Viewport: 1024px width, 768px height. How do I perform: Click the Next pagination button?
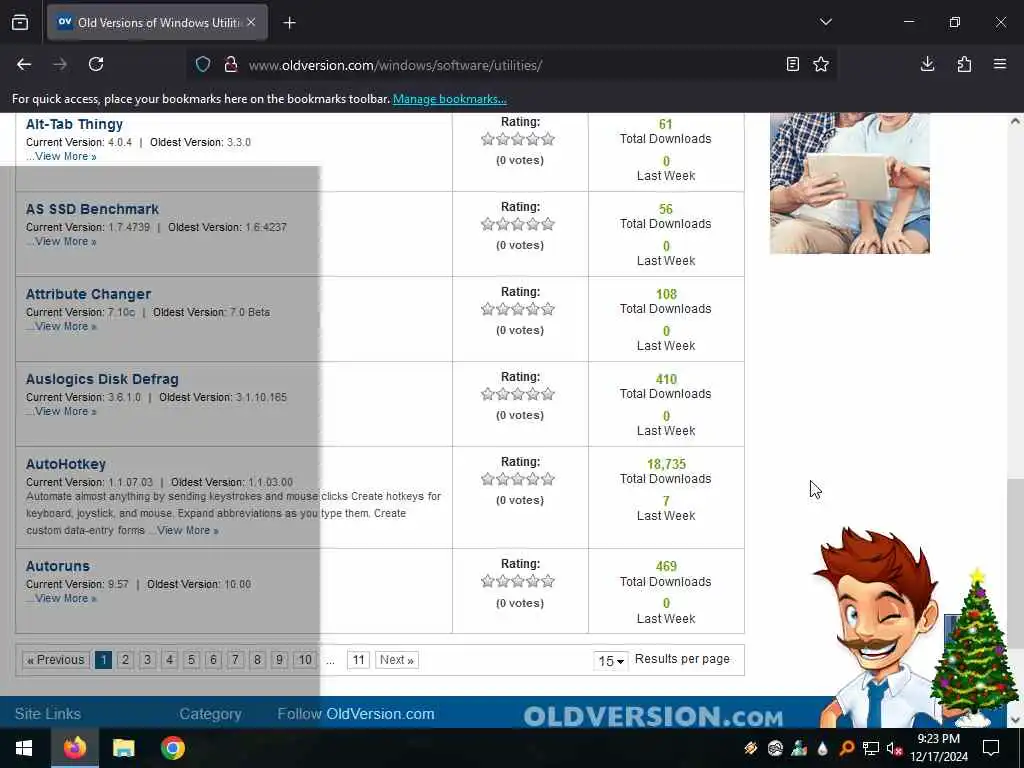coord(397,660)
